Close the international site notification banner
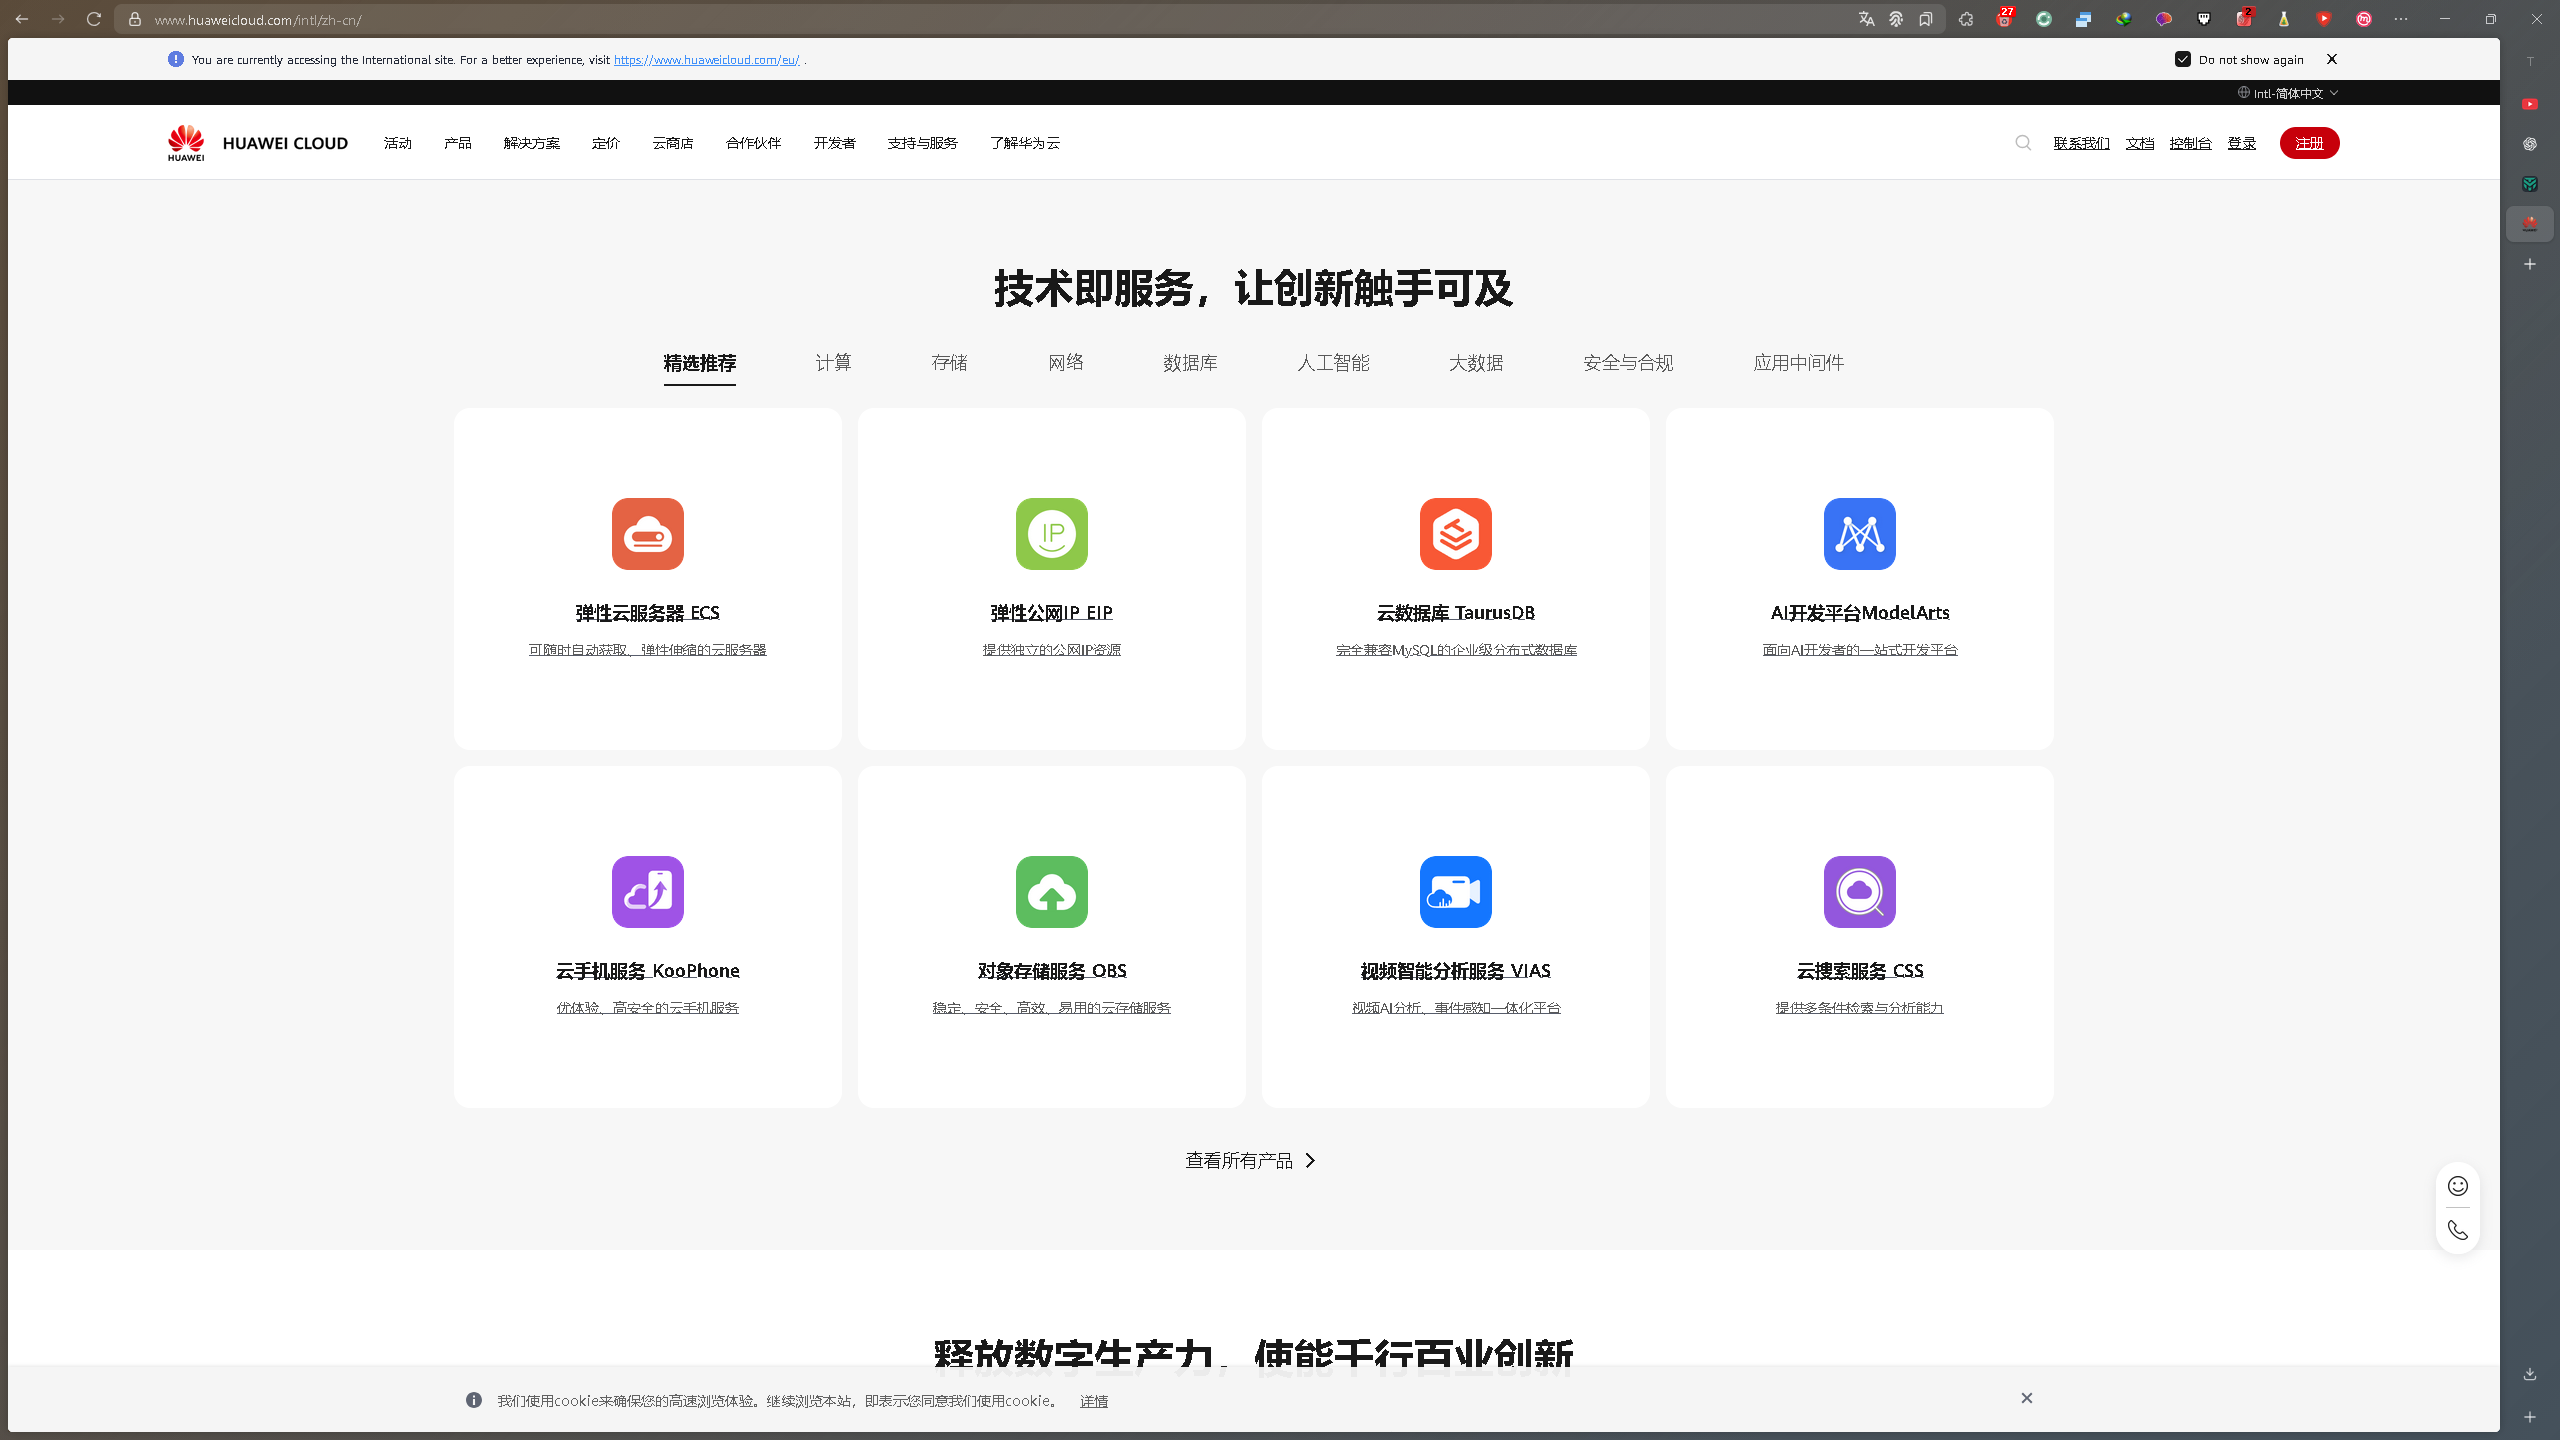 (2332, 59)
